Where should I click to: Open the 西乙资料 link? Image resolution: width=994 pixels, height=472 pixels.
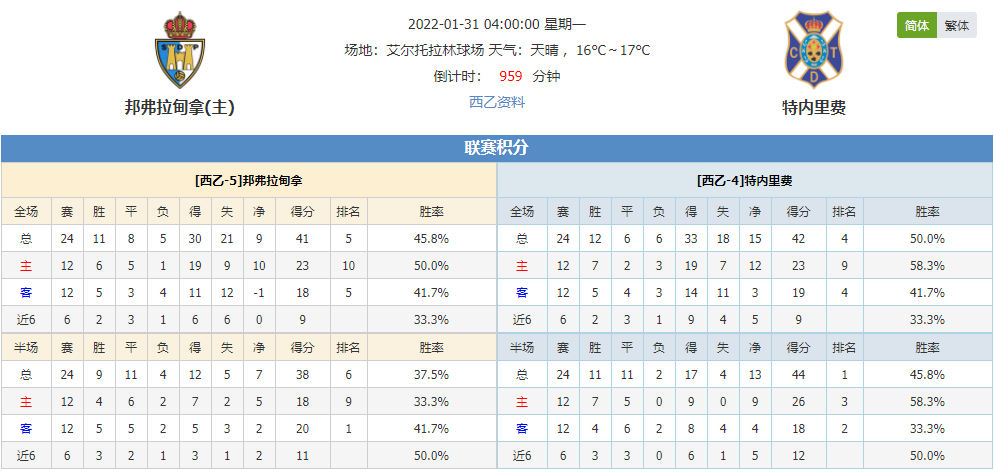(497, 102)
